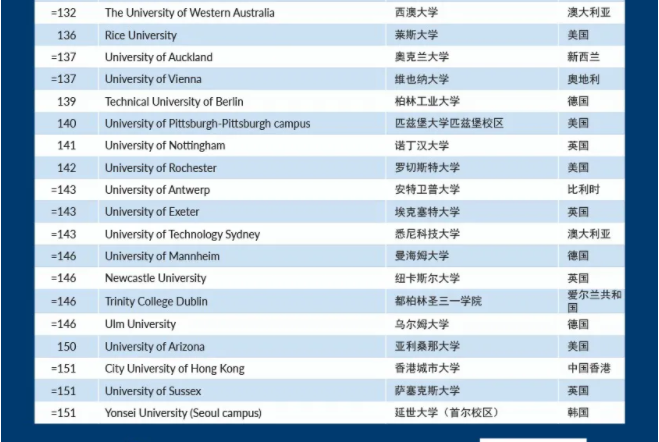659x442 pixels.
Task: Click the Chinese name '亚利桑那大学'
Action: (x=427, y=347)
